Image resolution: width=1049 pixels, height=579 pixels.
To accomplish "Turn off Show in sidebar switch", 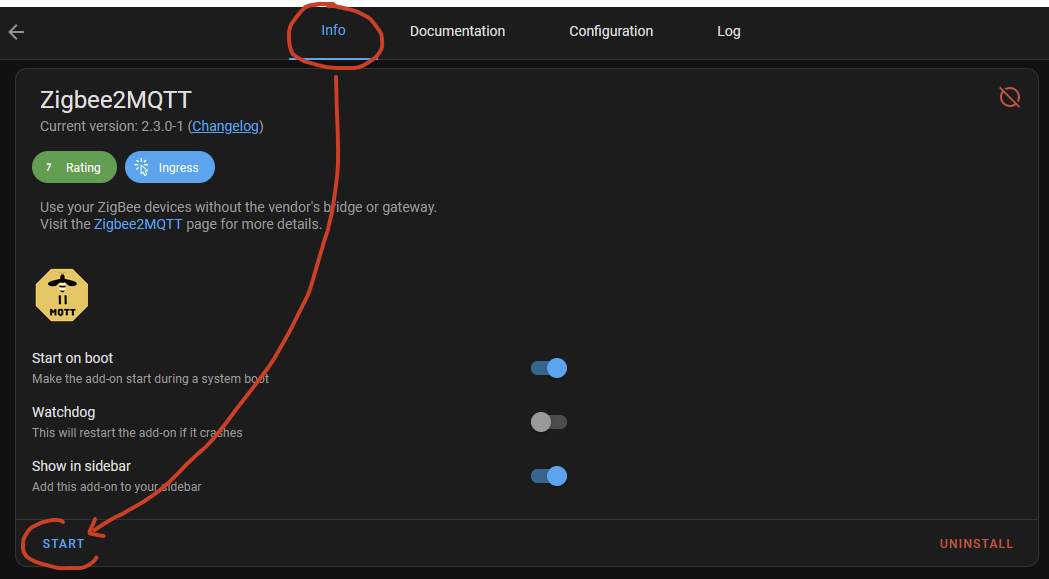I will [549, 476].
